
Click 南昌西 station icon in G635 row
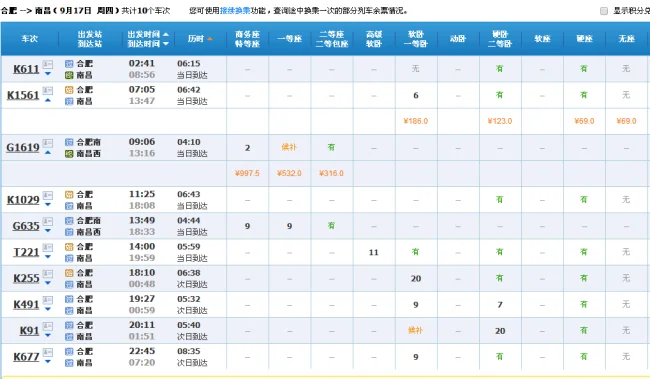[69, 232]
